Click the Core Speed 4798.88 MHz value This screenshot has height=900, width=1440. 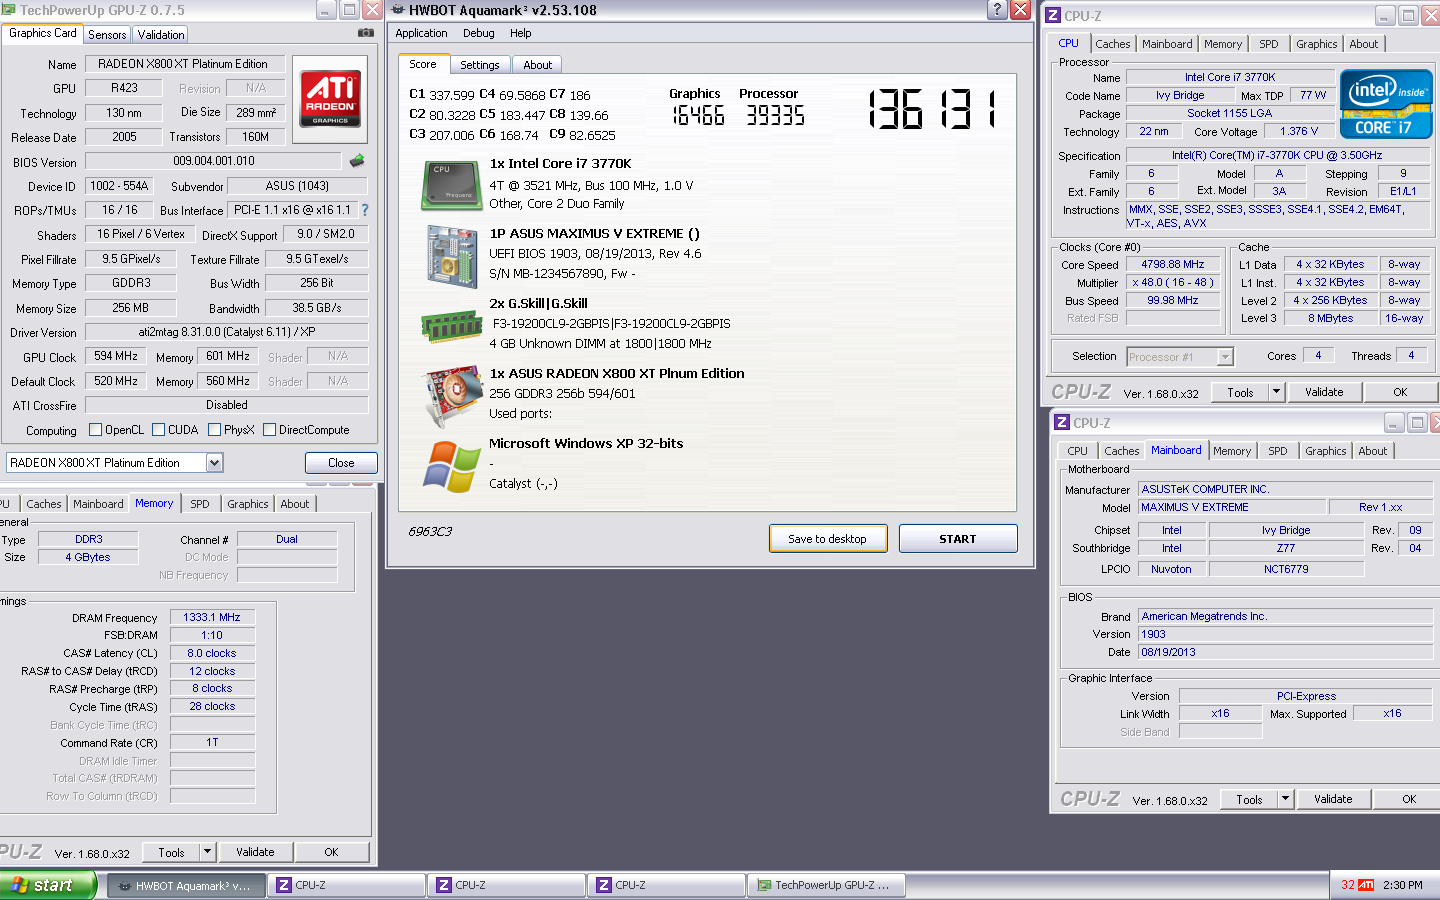point(1172,265)
